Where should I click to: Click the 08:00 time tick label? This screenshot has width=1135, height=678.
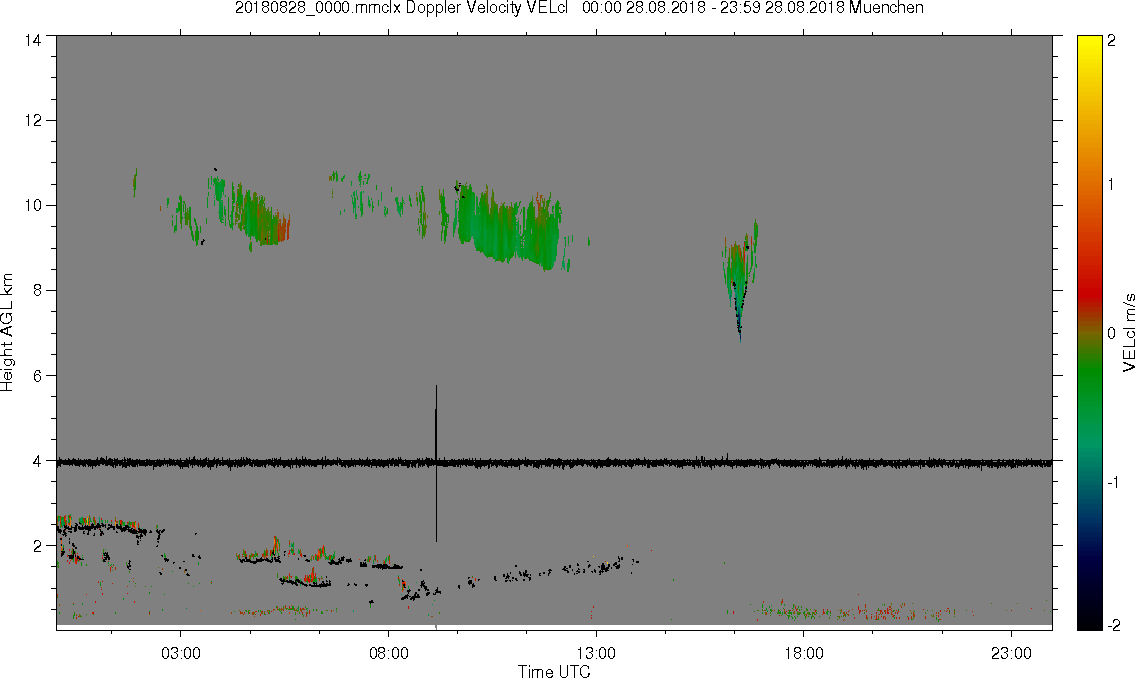[389, 653]
